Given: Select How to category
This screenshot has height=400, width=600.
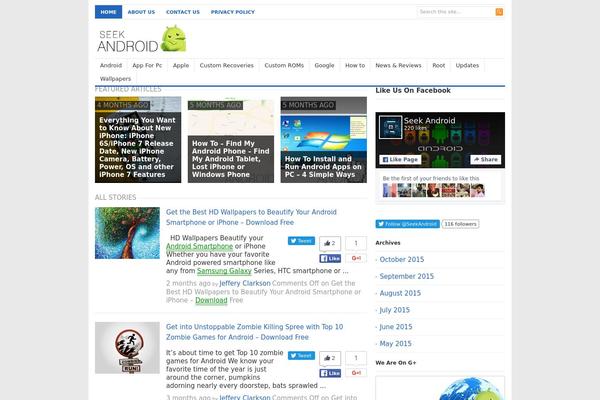Looking at the screenshot, I should click(x=355, y=65).
